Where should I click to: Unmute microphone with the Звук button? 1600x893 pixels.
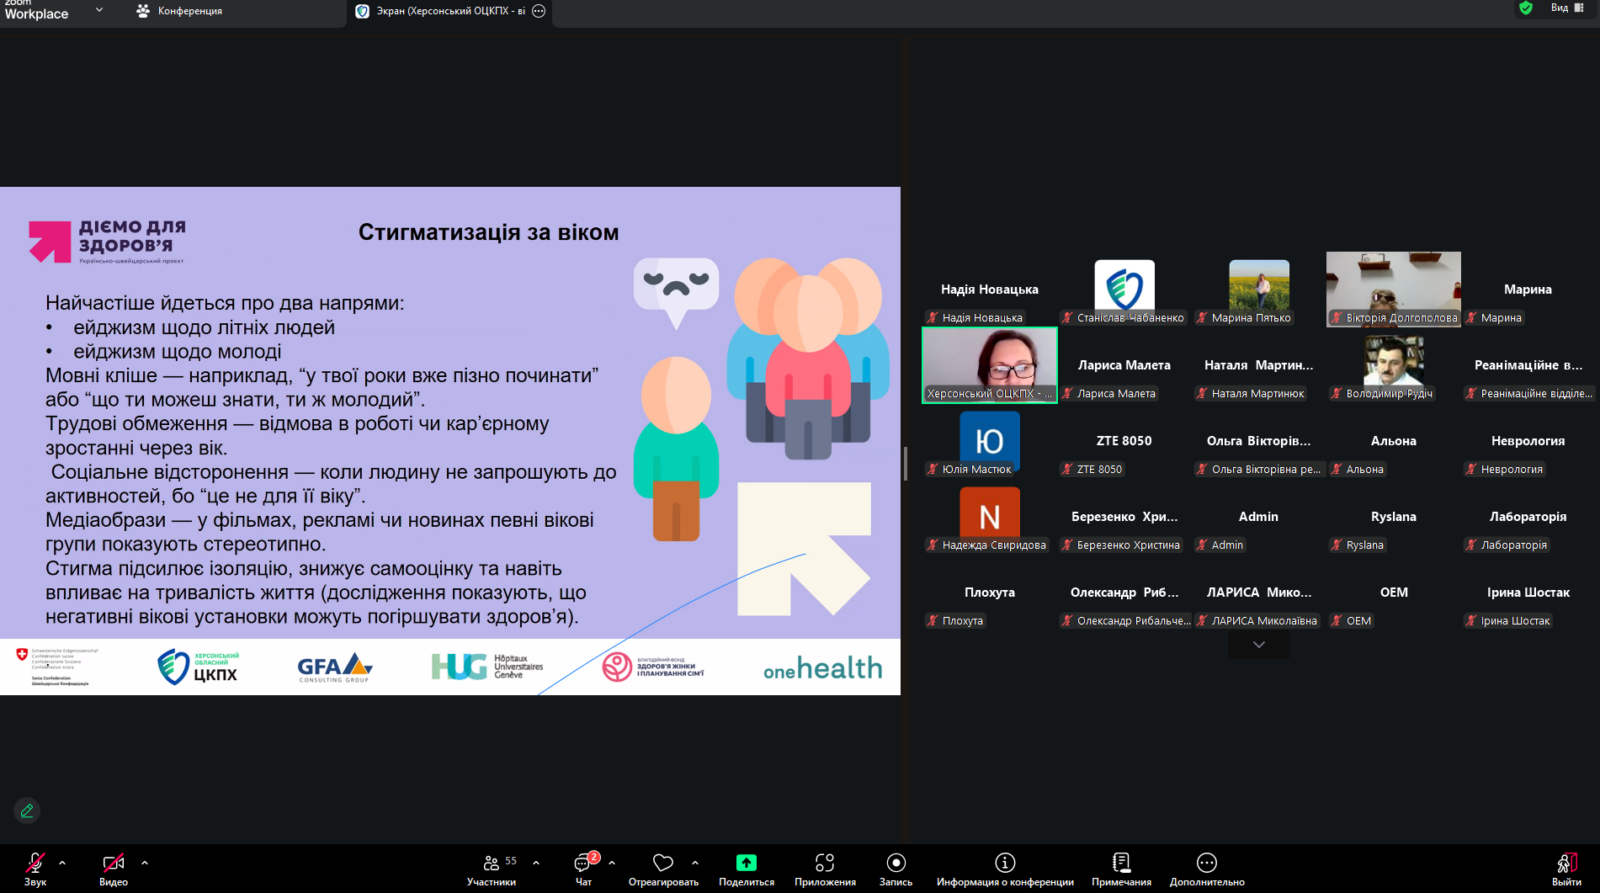tap(35, 866)
